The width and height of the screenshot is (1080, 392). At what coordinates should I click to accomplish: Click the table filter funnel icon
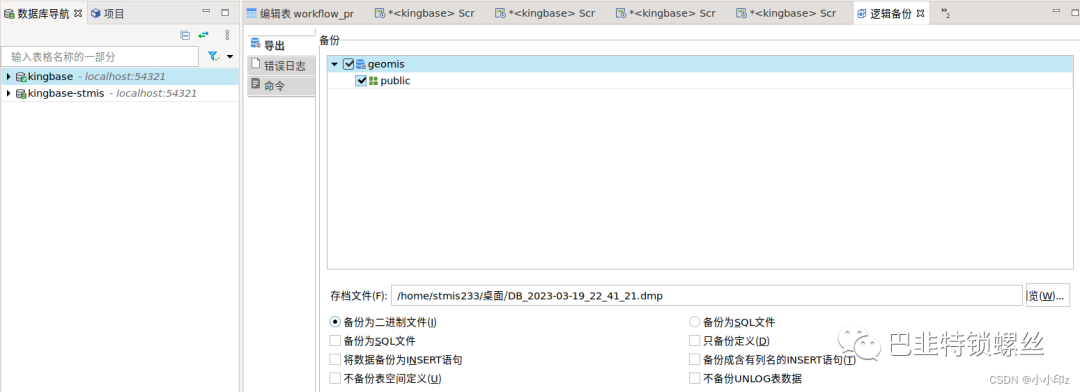214,56
